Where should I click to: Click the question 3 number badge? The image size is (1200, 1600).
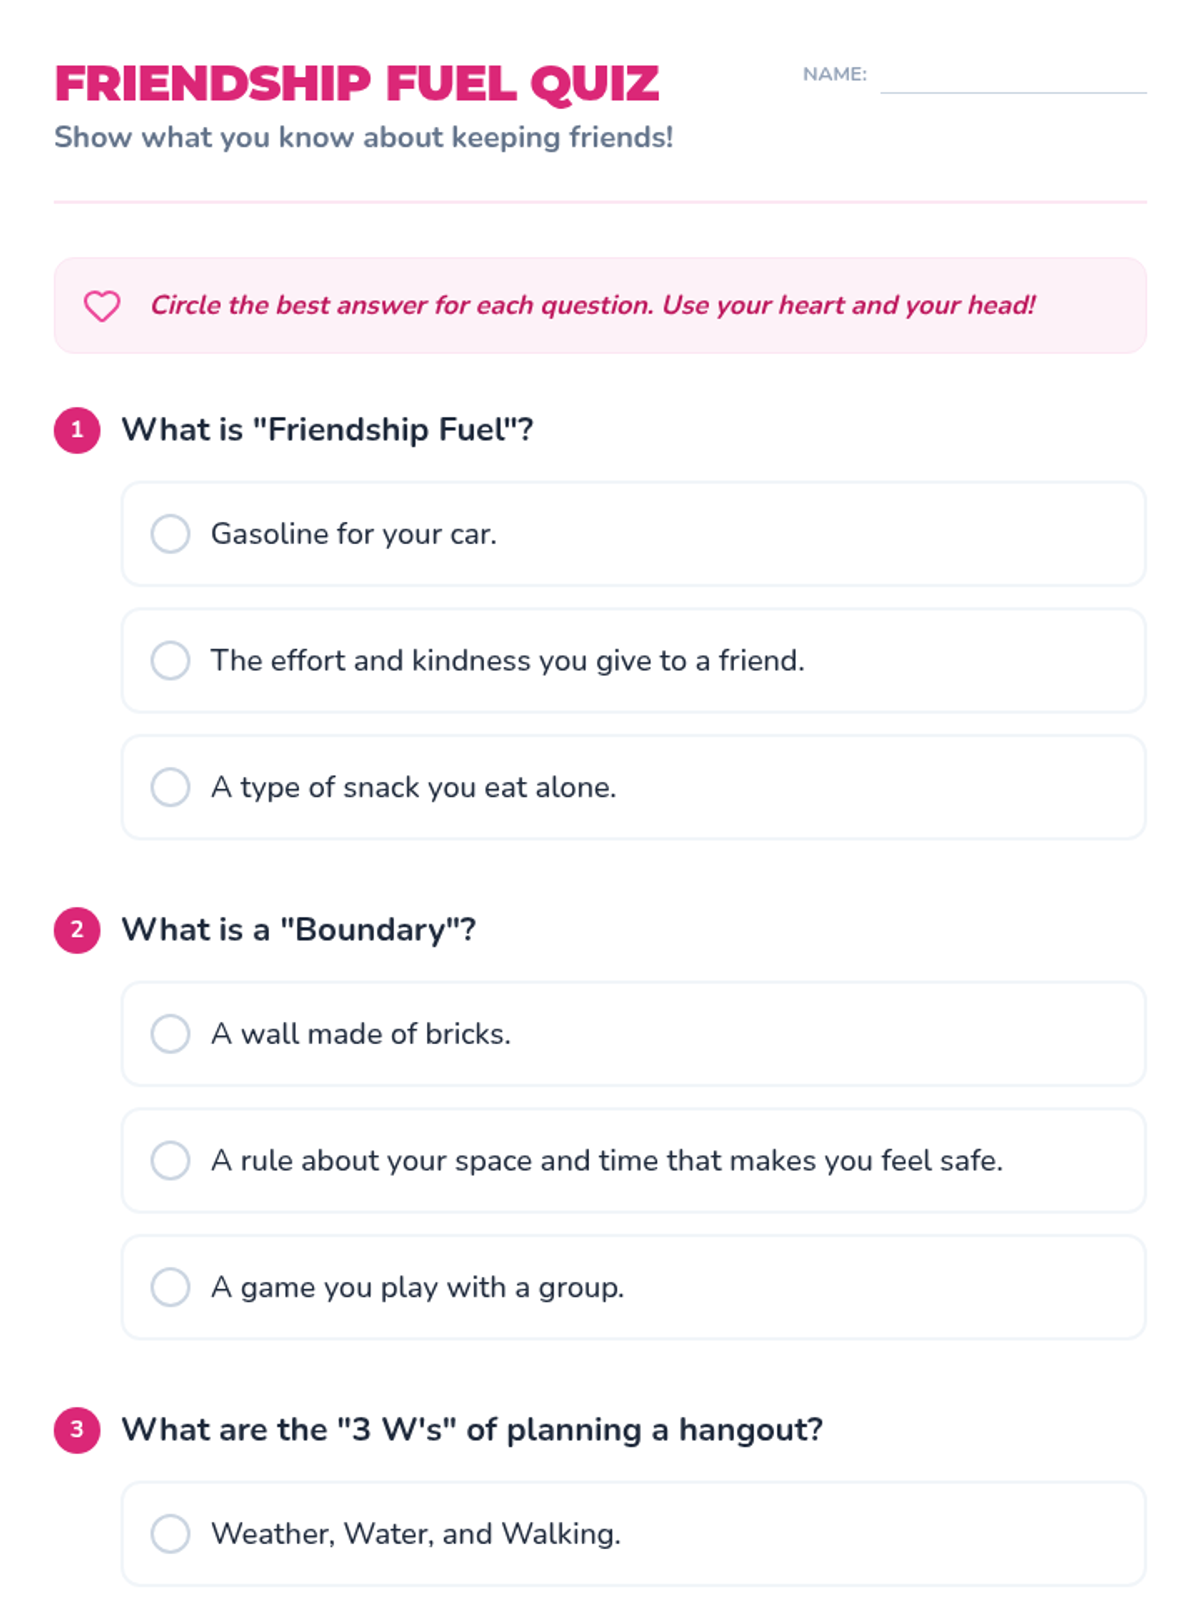tap(77, 1430)
